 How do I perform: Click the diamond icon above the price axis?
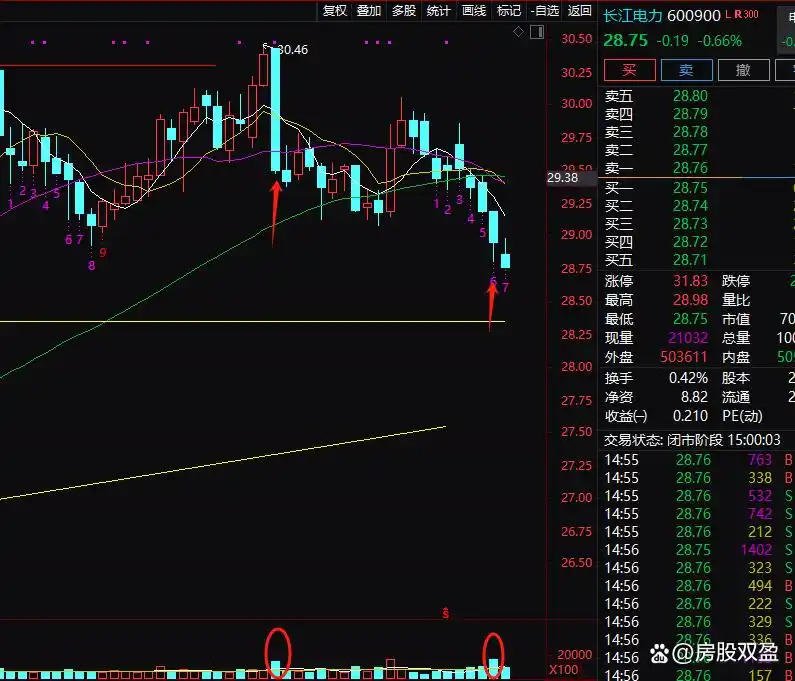pos(518,32)
